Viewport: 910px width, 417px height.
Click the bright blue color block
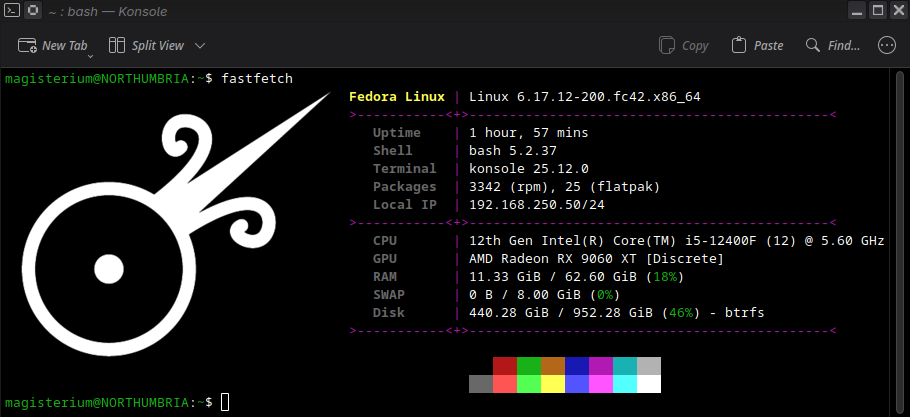click(x=577, y=384)
